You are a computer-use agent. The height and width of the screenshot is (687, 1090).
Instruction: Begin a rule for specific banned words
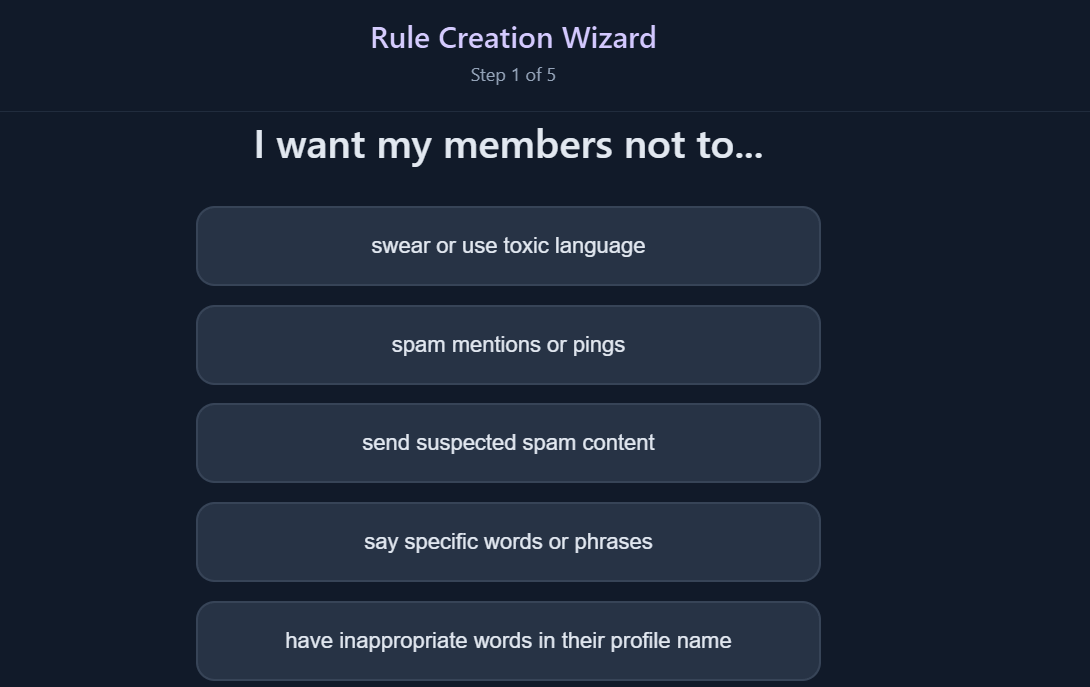[508, 542]
